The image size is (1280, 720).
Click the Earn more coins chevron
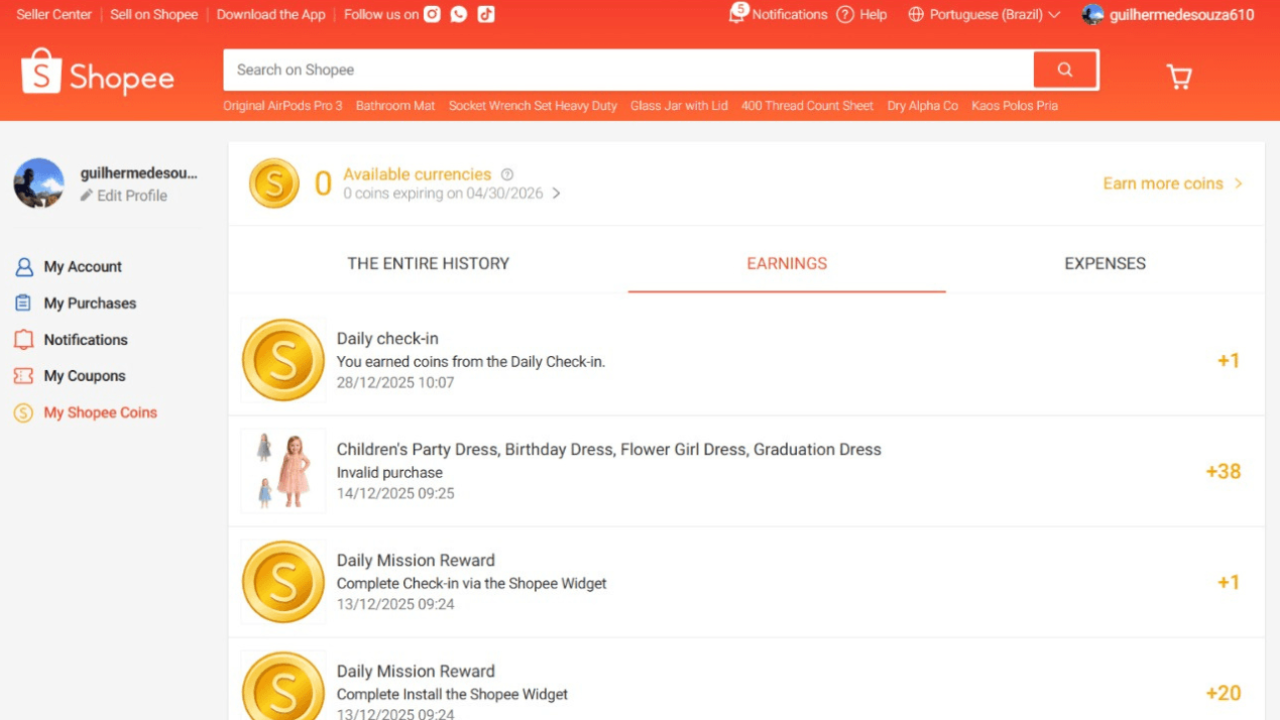[x=1238, y=183]
